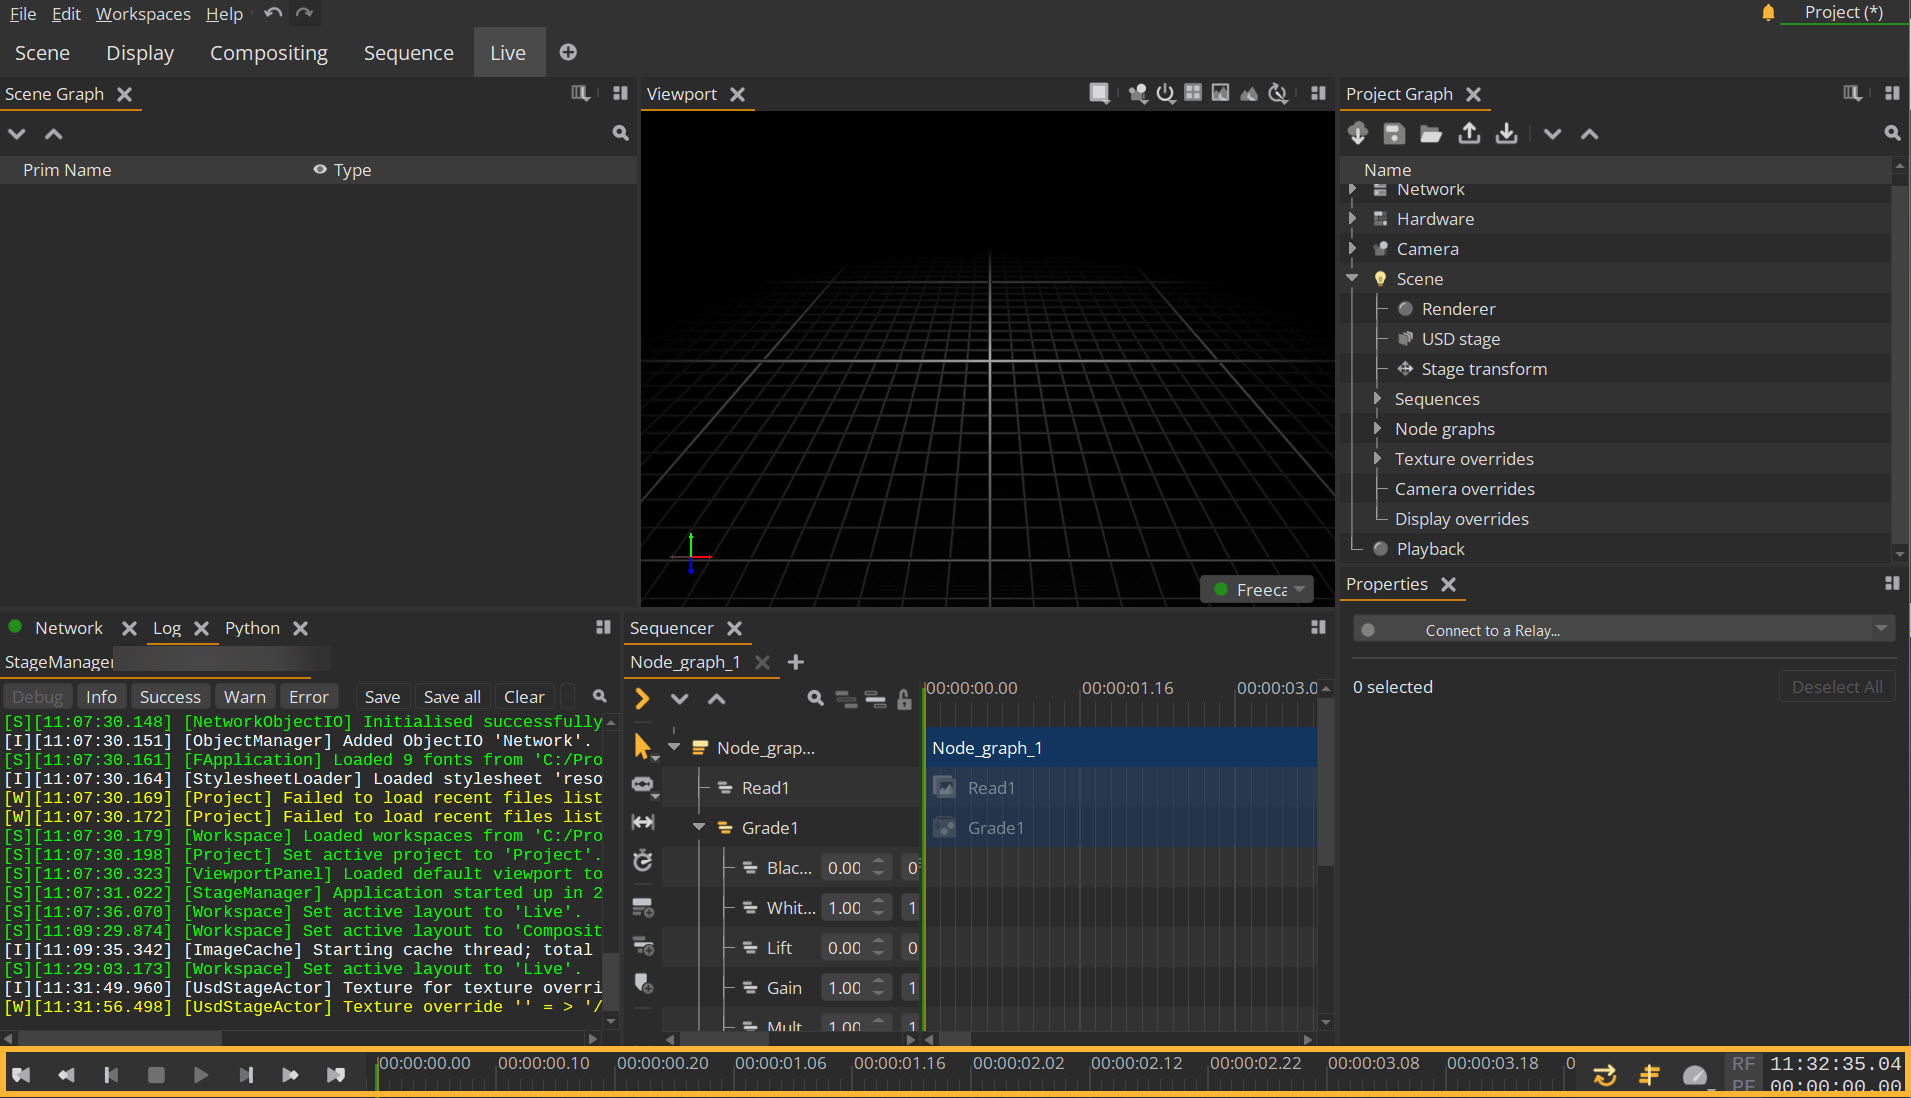Toggle the Warn log filter
Viewport: 1911px width, 1098px height.
pos(244,697)
